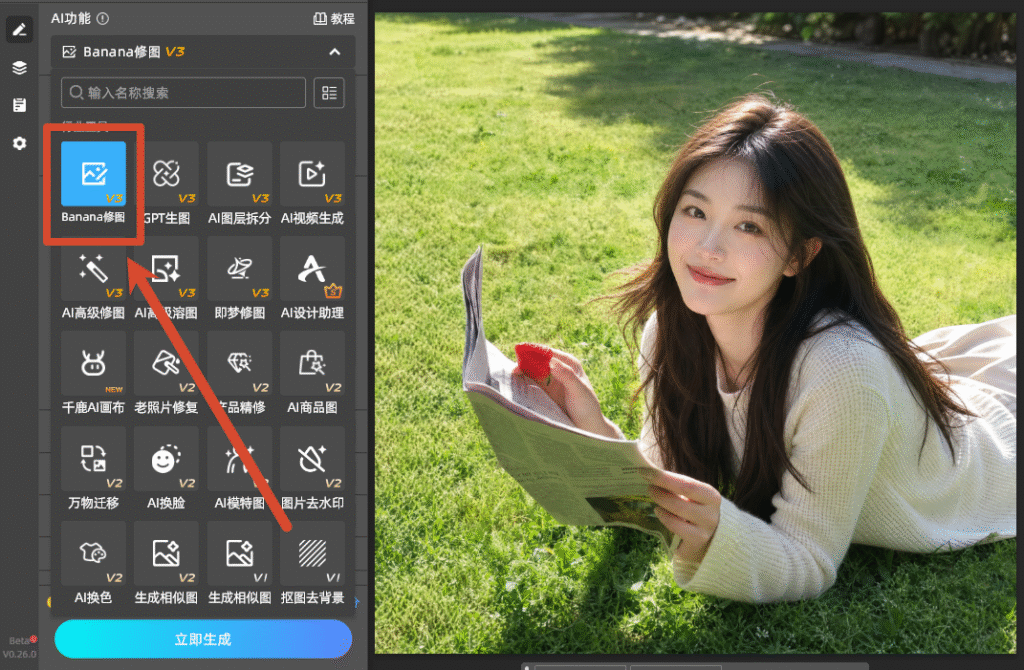Toggle the list view layout button

point(329,93)
